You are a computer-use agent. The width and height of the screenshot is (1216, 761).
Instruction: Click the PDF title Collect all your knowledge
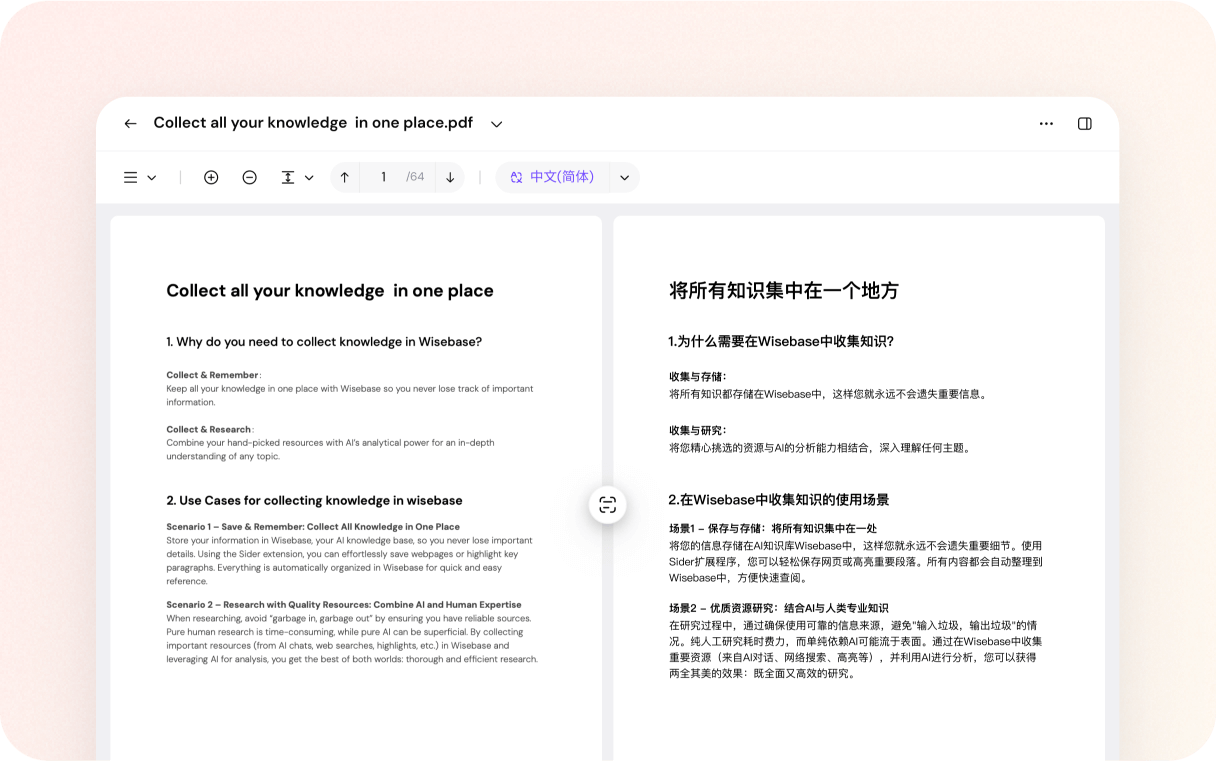(313, 123)
